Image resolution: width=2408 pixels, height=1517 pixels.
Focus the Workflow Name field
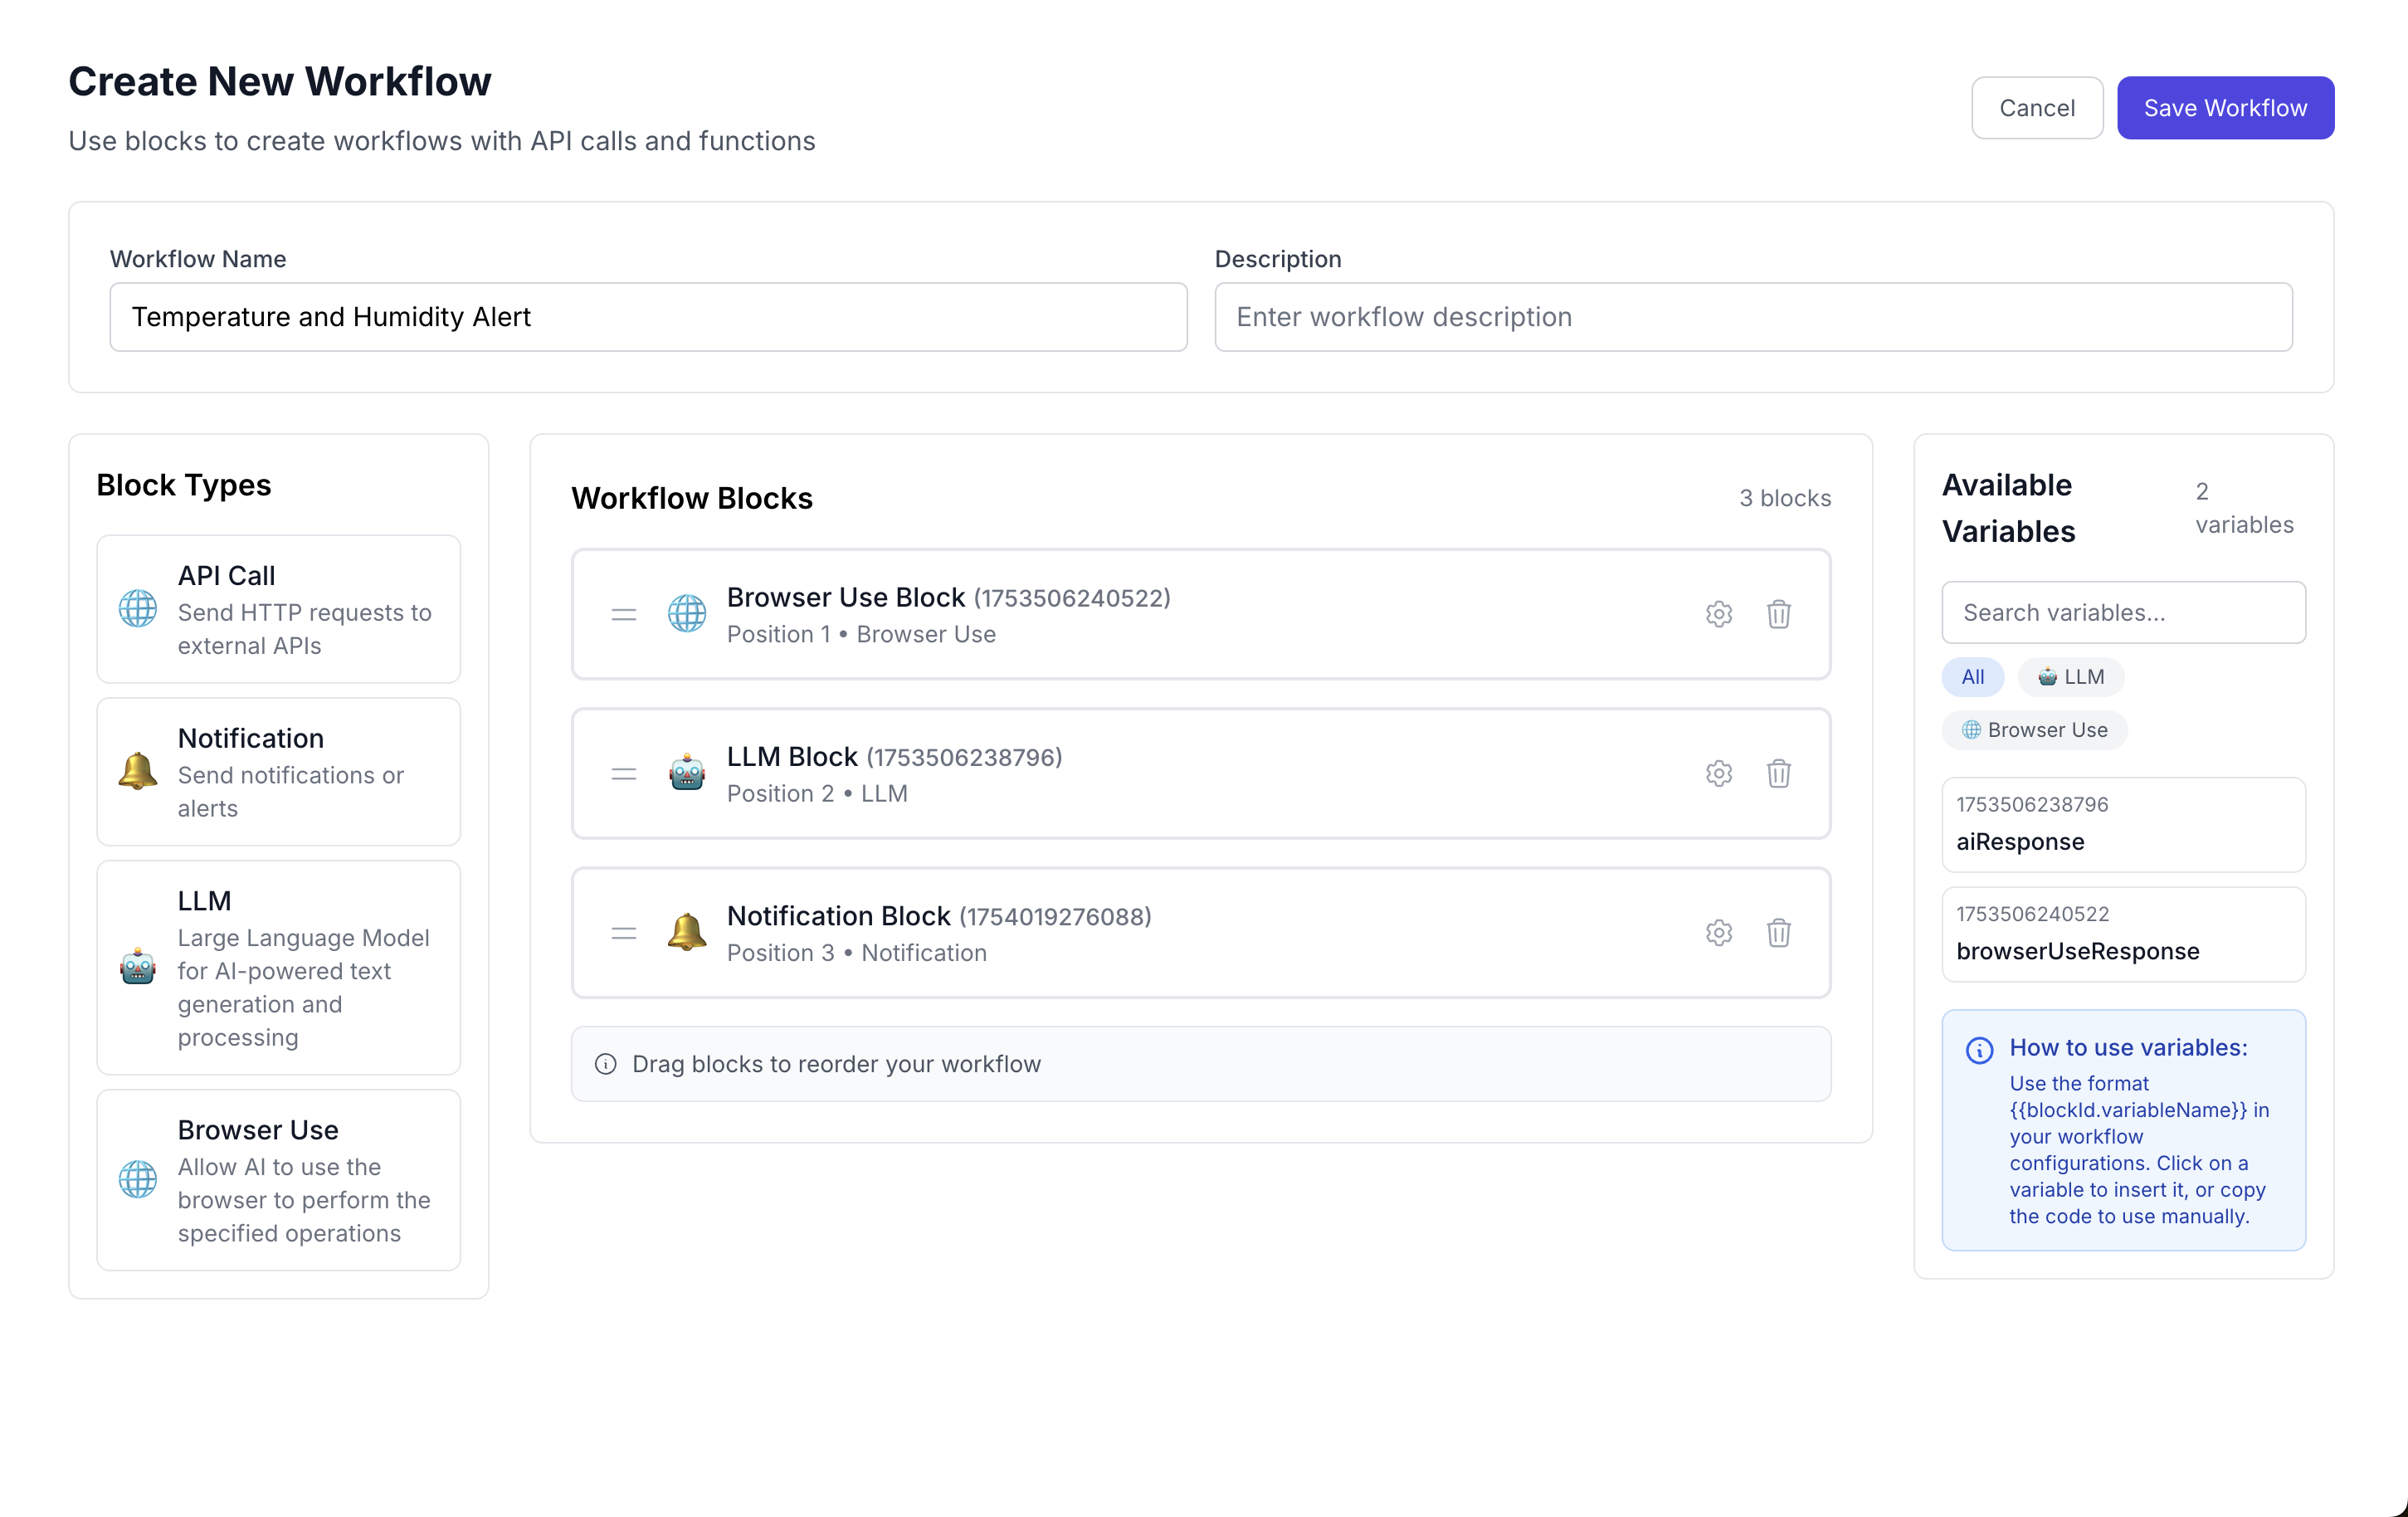click(648, 317)
